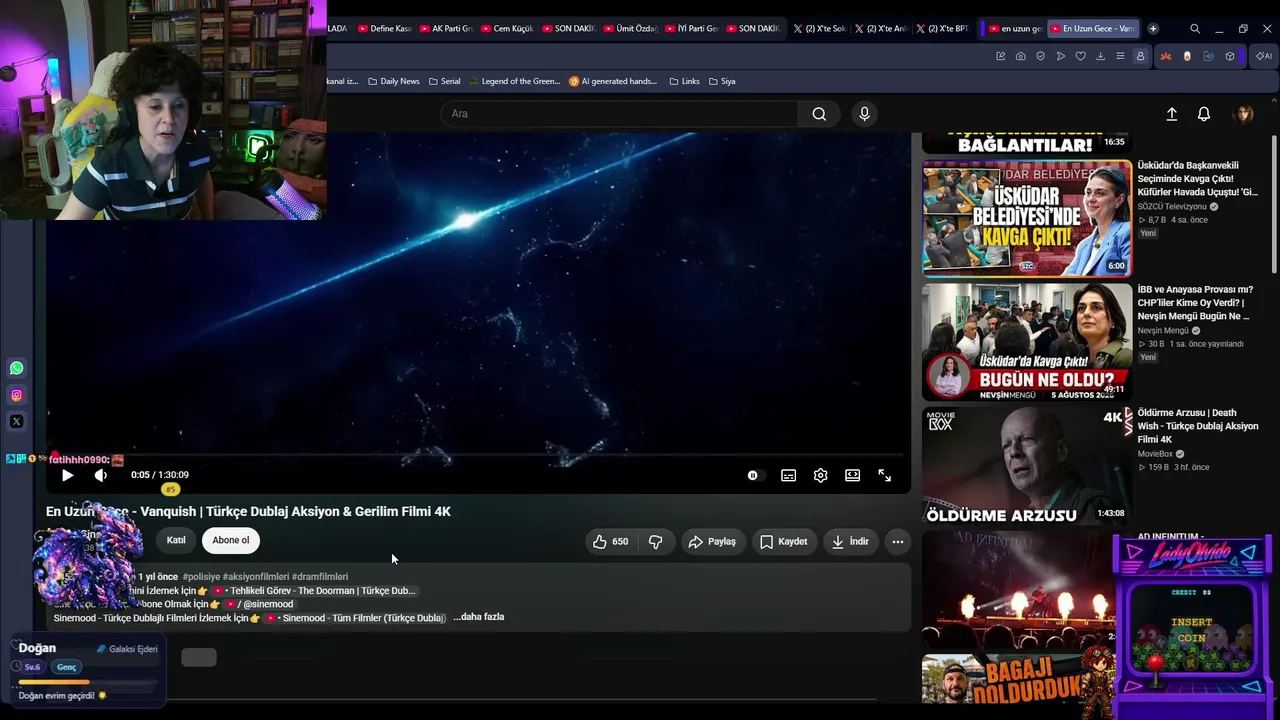
Task: Start voice search with the microphone
Action: pos(865,114)
